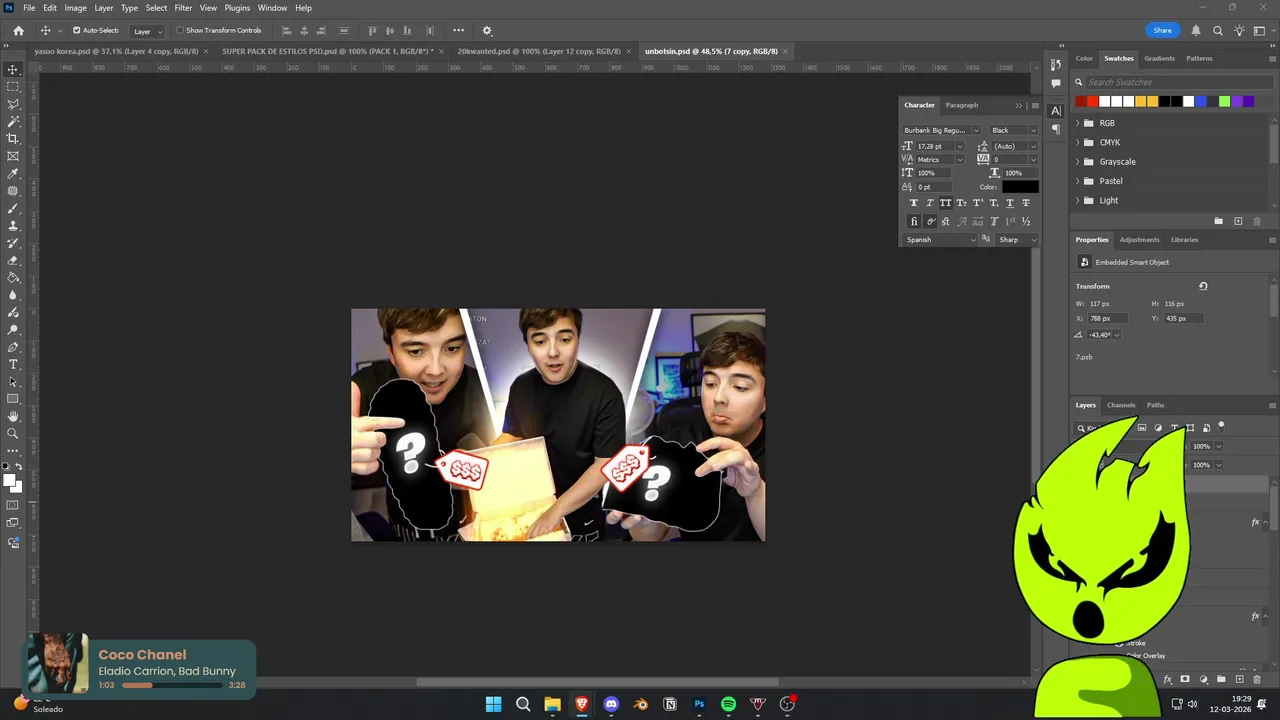Select the Eyedropper tool
This screenshot has height=720, width=1280.
(x=13, y=174)
